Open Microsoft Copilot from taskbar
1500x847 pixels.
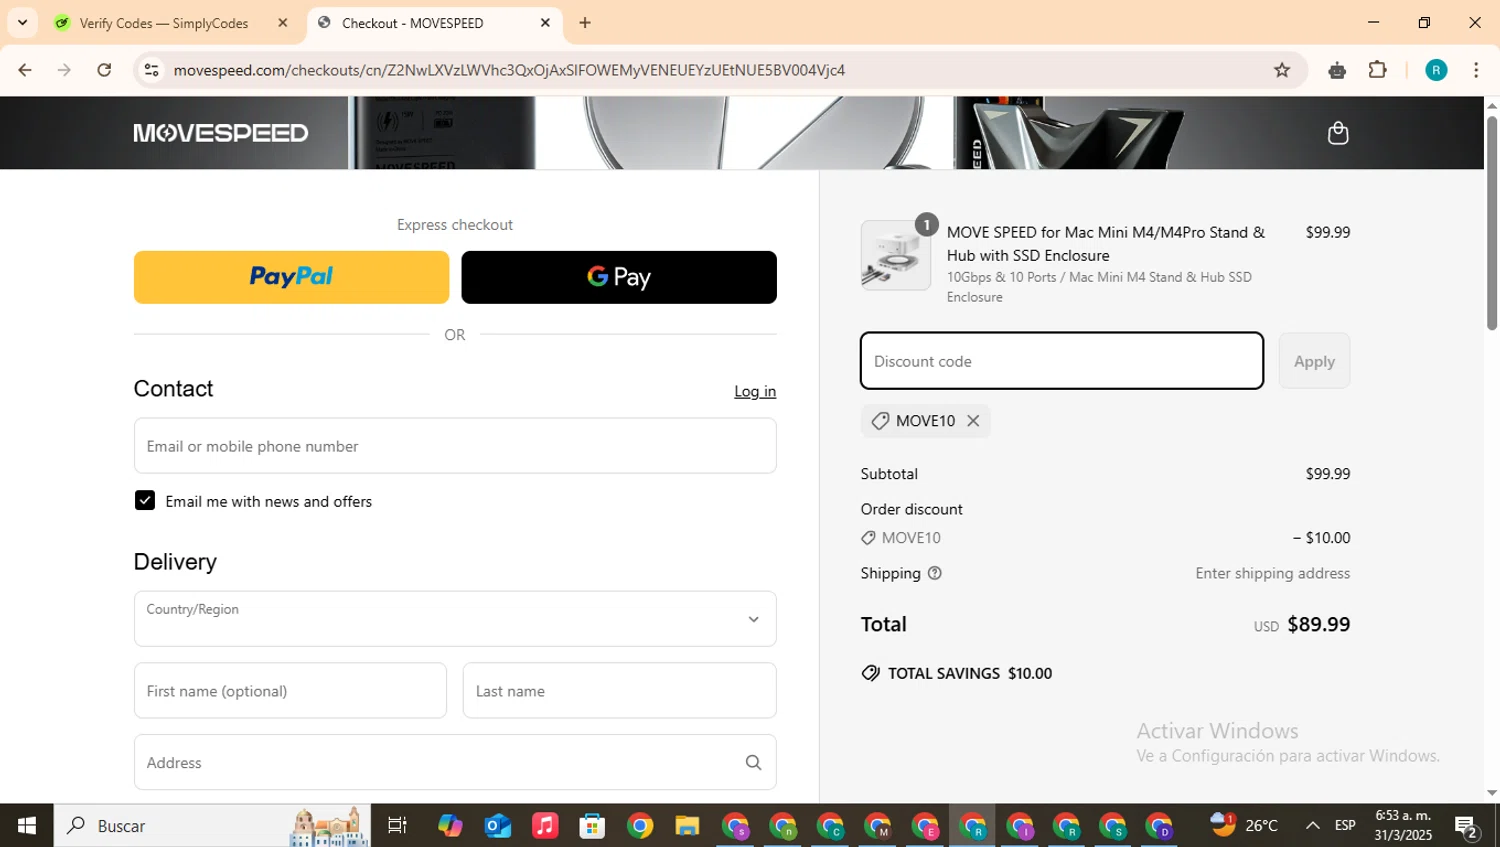[x=450, y=826]
